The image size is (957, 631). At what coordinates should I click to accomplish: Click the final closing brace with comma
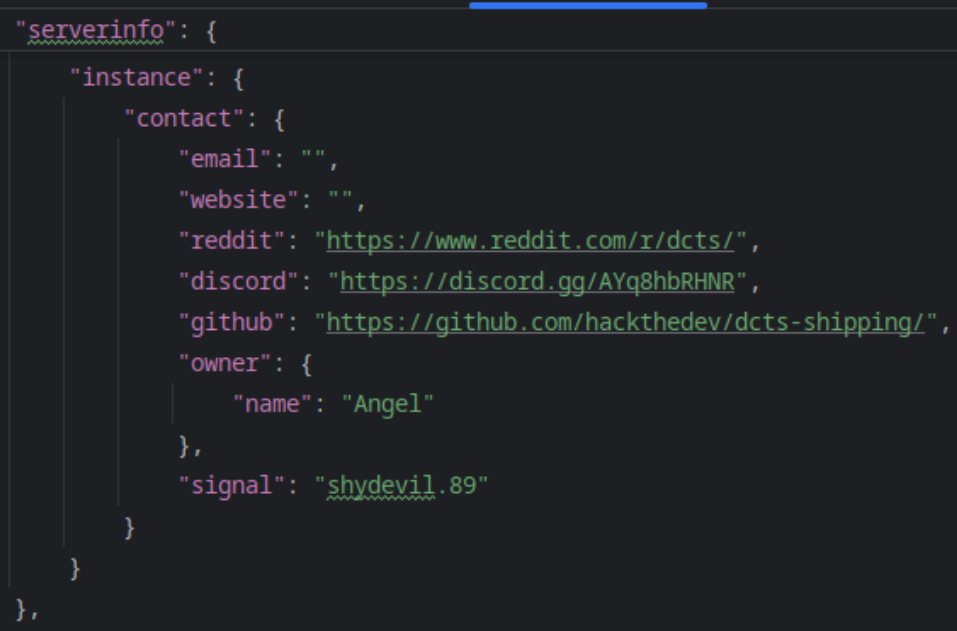point(22,609)
